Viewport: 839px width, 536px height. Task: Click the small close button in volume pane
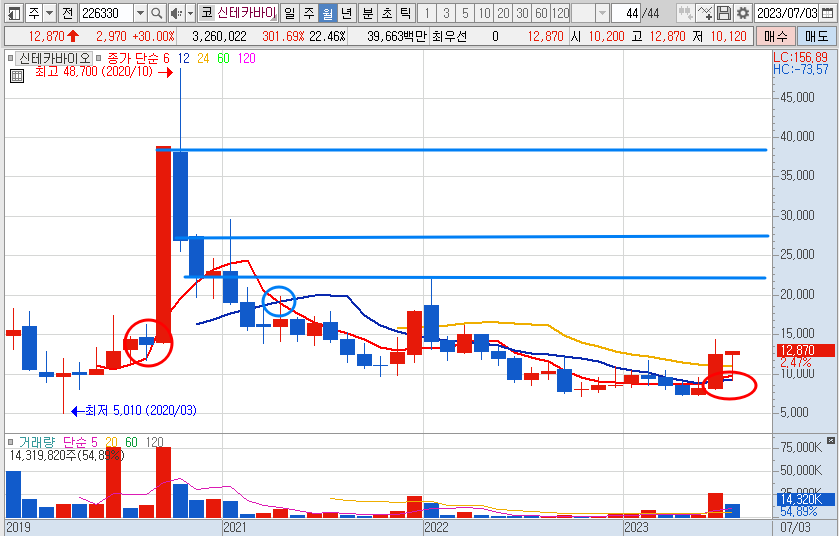tap(830, 440)
